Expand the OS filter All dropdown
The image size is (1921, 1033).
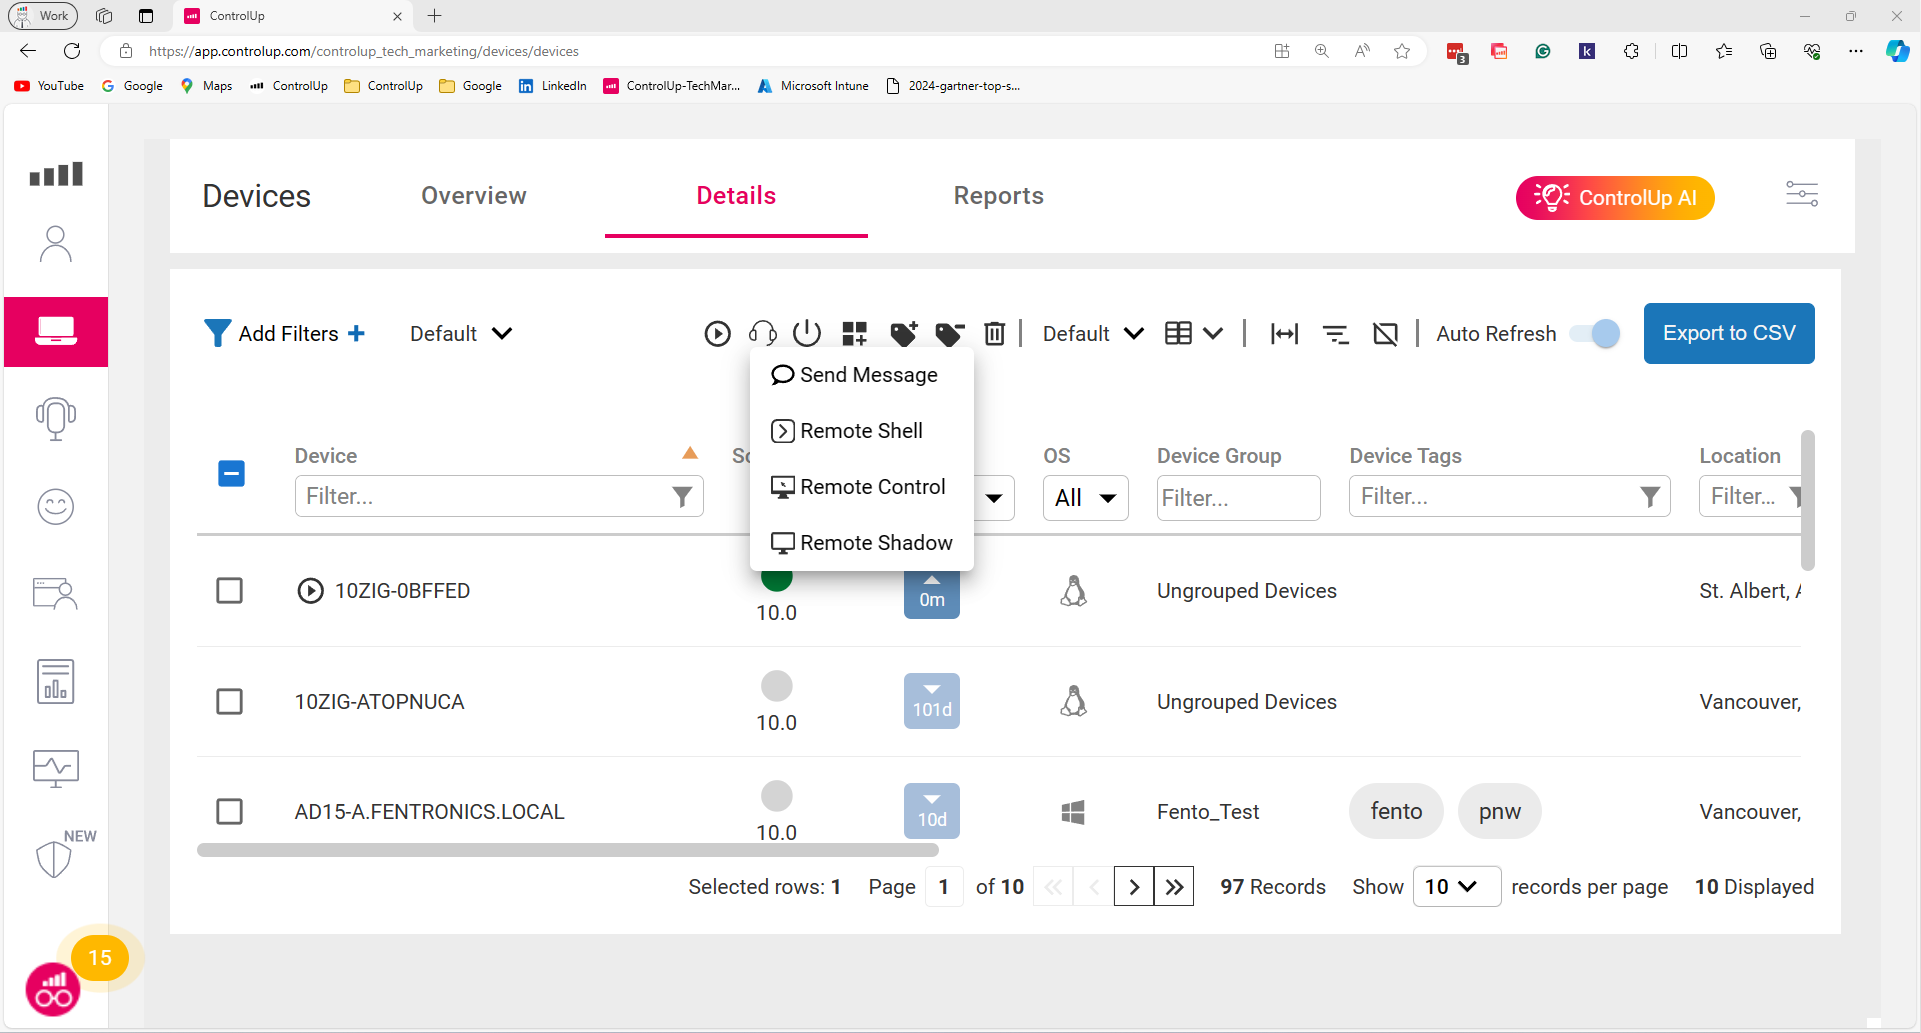[1085, 498]
